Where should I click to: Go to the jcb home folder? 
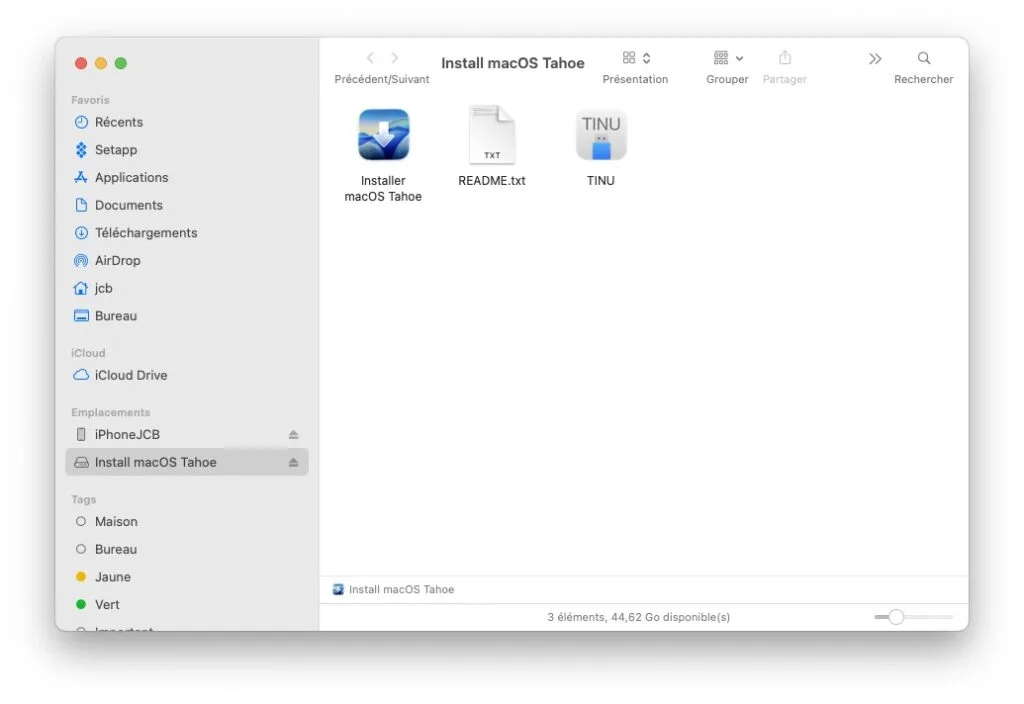click(x=186, y=288)
